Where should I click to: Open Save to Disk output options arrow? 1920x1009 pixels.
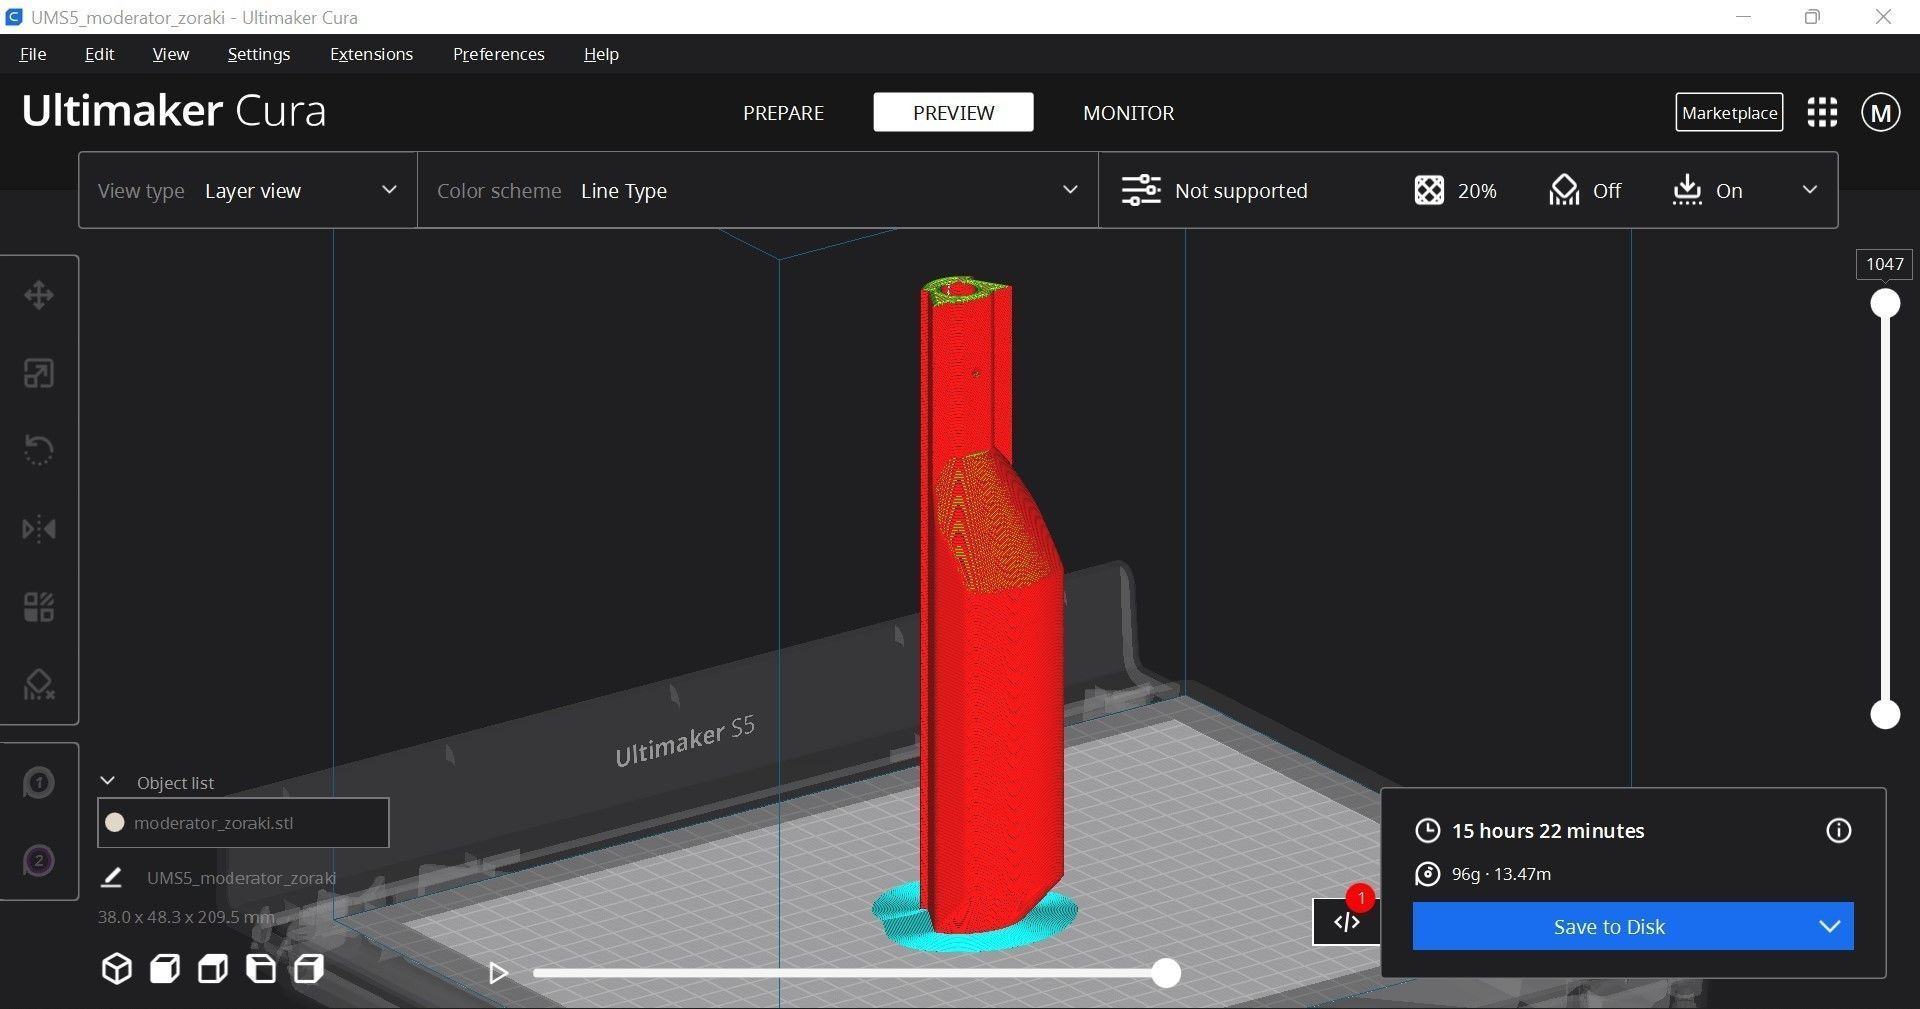pyautogui.click(x=1829, y=926)
